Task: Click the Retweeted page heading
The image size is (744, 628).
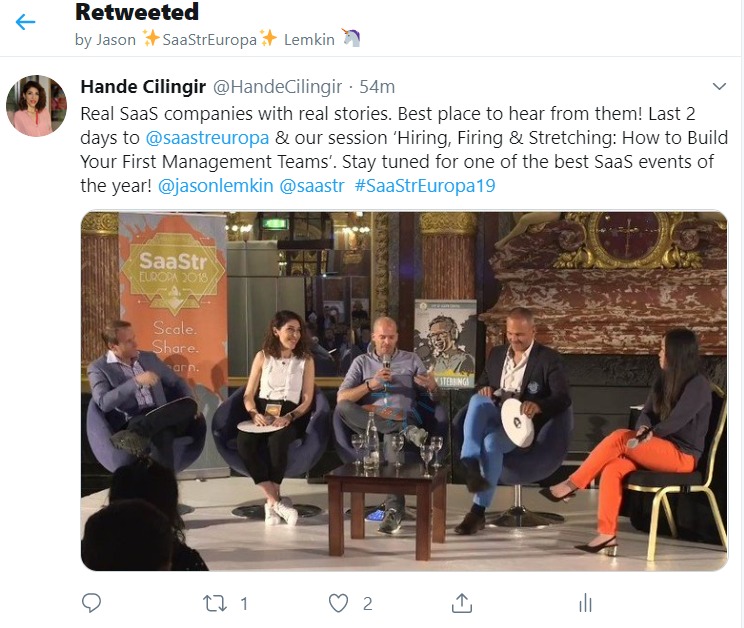Action: [x=137, y=13]
